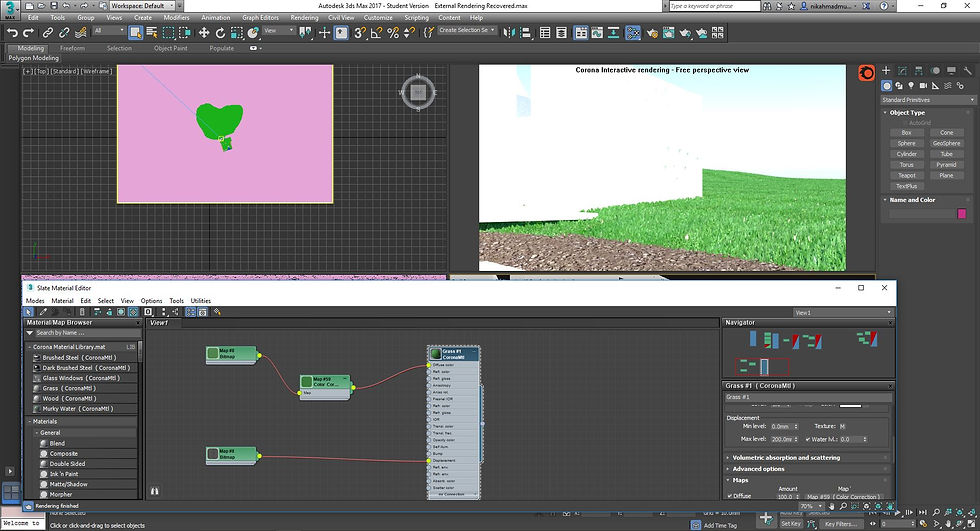Viewport: 980px width, 531px height.
Task: Pick the Rectangular Selection Region tool
Action: click(x=168, y=32)
